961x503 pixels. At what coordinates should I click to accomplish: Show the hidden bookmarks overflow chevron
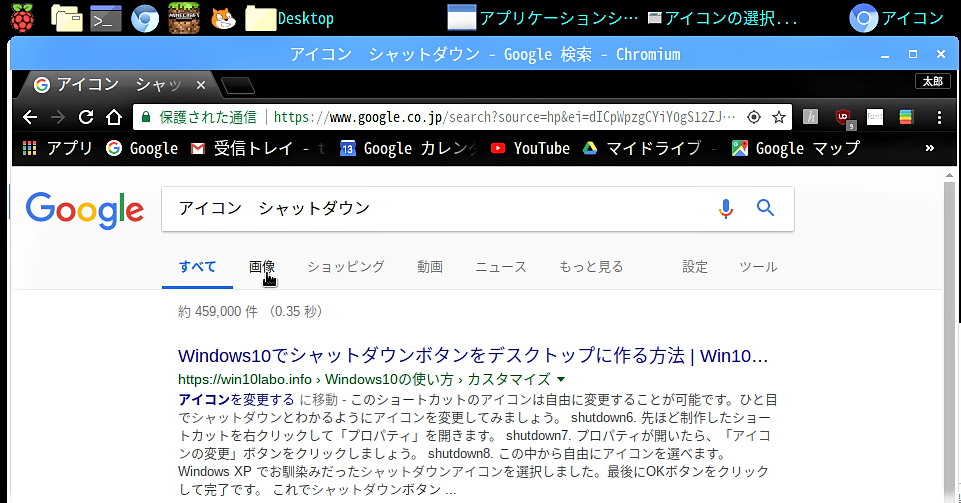[x=930, y=148]
